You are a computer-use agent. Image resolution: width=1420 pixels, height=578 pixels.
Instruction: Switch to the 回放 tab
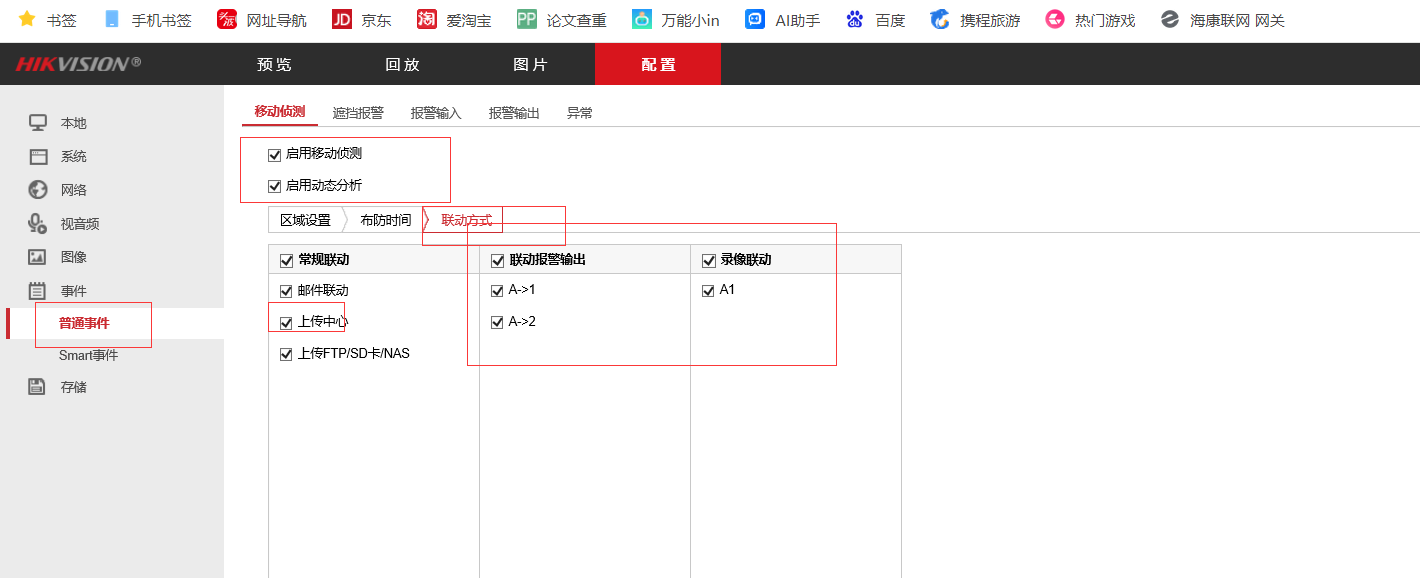tap(403, 63)
